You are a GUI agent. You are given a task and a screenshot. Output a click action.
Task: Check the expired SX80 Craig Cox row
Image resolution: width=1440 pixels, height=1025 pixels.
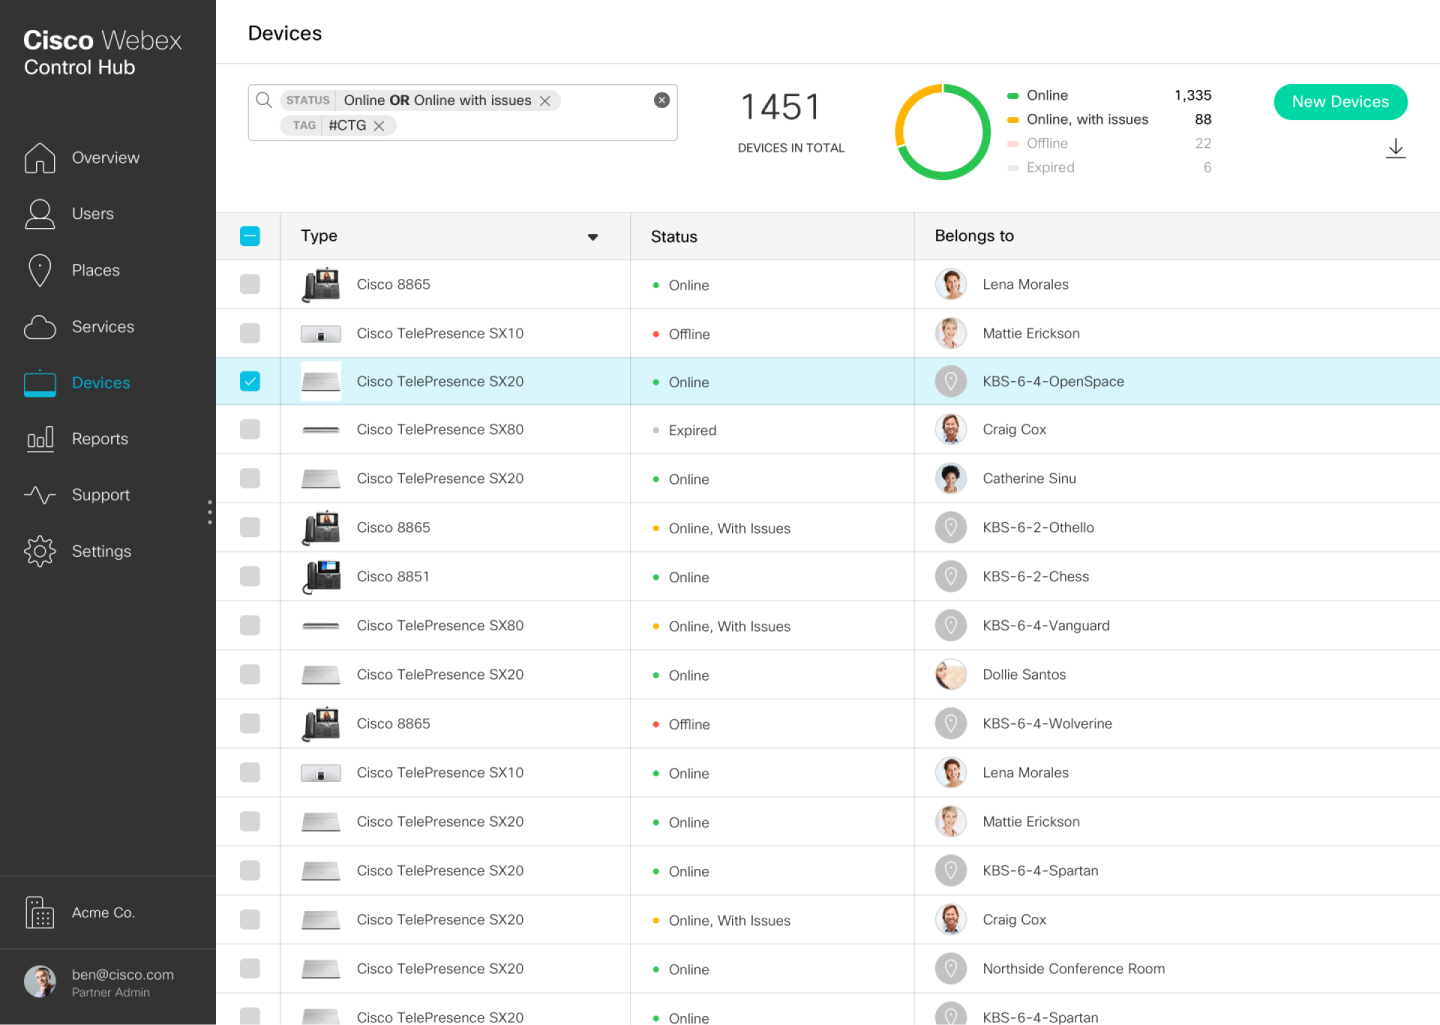tap(250, 429)
